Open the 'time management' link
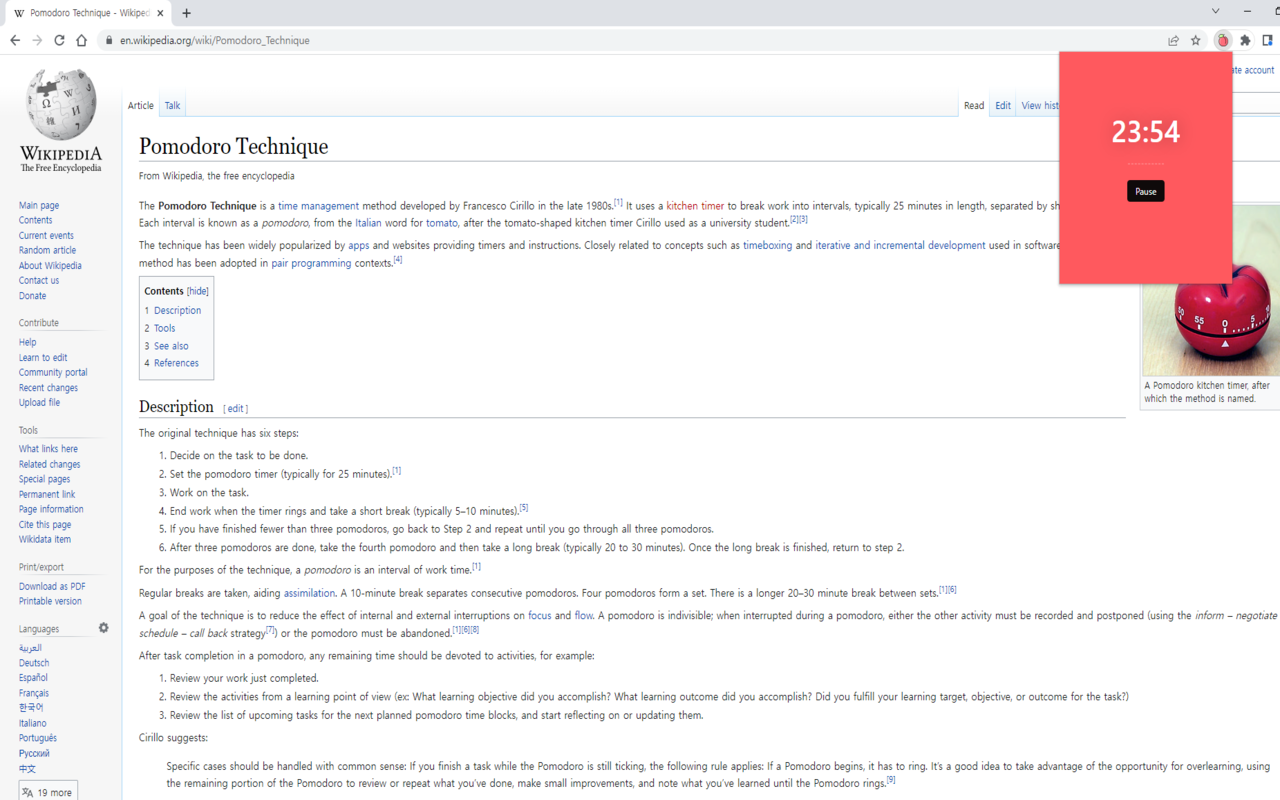This screenshot has width=1280, height=800. (x=318, y=206)
